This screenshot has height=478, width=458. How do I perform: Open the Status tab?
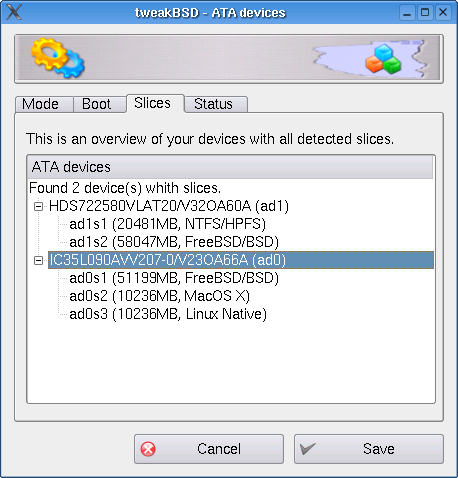pyautogui.click(x=216, y=104)
